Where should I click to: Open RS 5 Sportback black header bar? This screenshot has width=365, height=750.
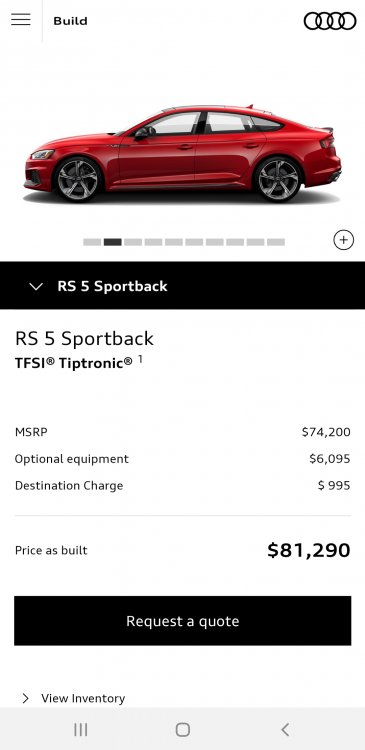coord(182,286)
